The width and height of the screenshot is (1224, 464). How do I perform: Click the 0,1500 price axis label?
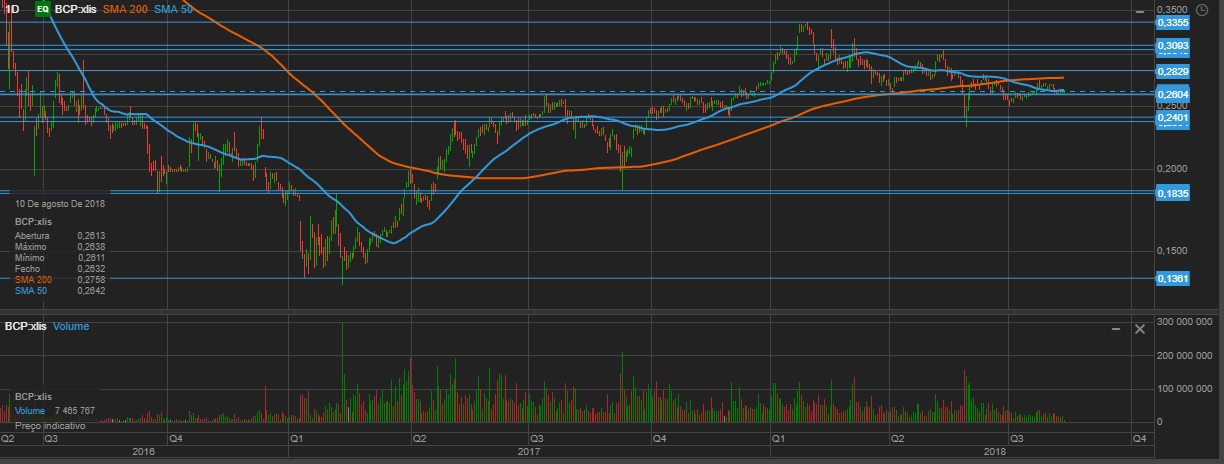1172,251
